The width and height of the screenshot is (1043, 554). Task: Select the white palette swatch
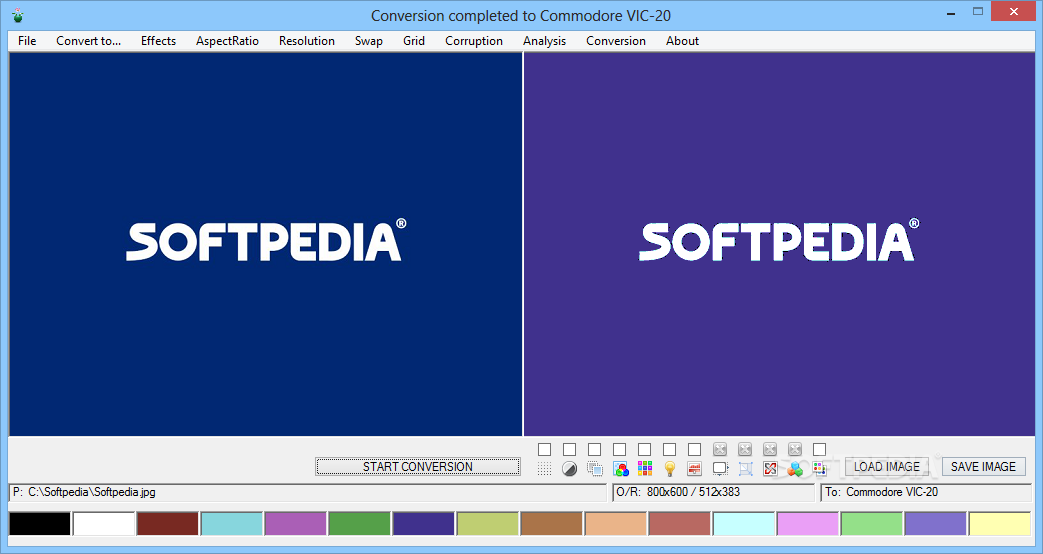(104, 523)
